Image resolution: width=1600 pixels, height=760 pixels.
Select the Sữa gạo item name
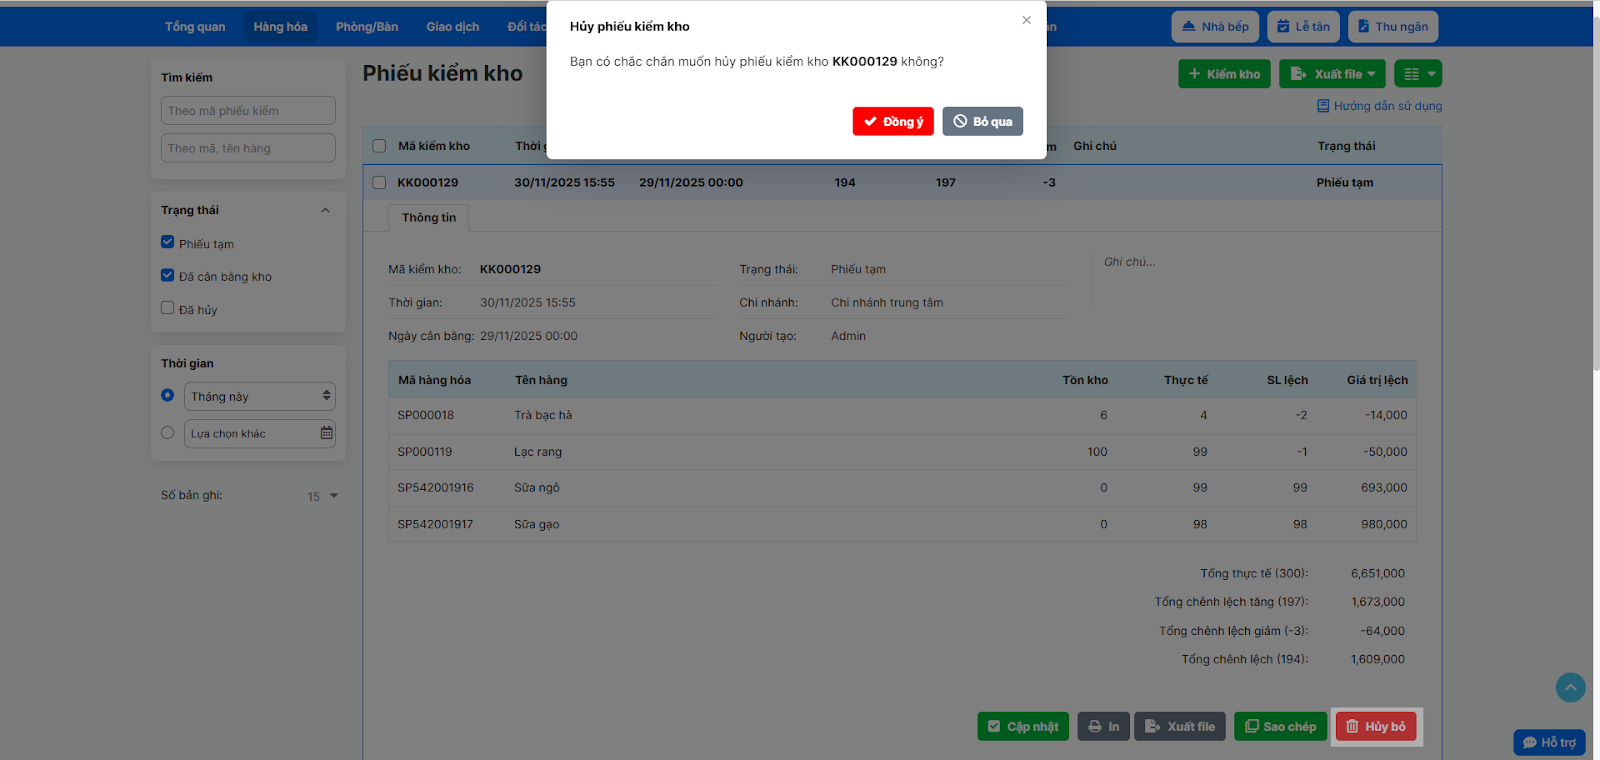(x=537, y=524)
